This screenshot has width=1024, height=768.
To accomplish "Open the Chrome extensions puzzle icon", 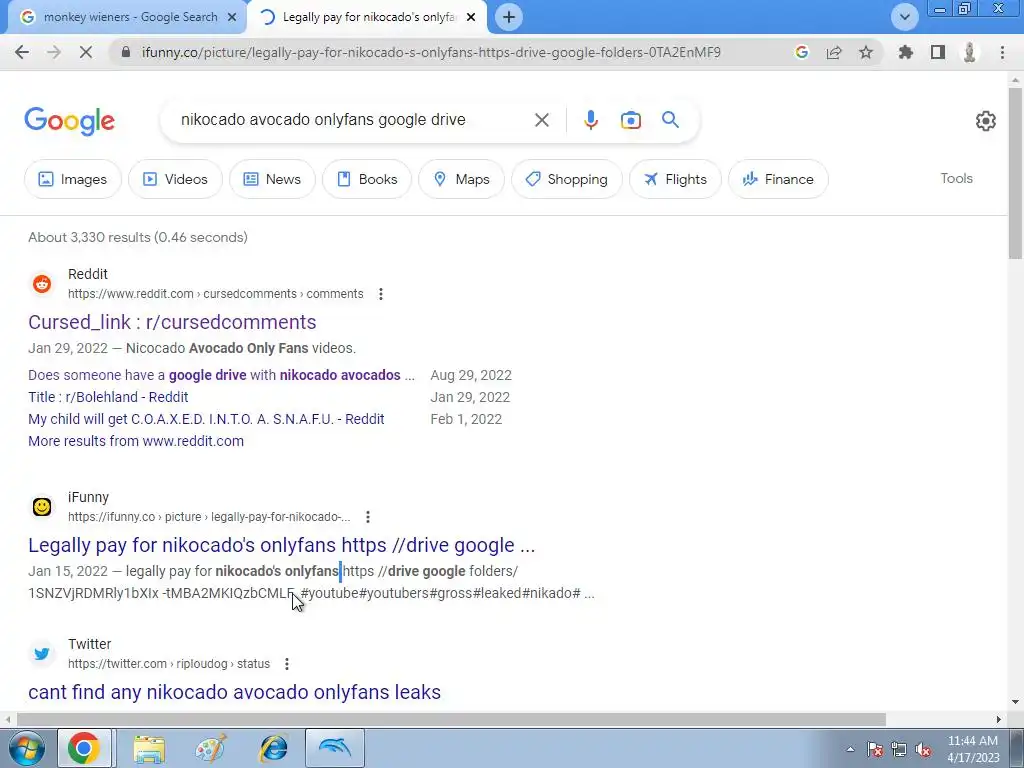I will click(x=905, y=52).
